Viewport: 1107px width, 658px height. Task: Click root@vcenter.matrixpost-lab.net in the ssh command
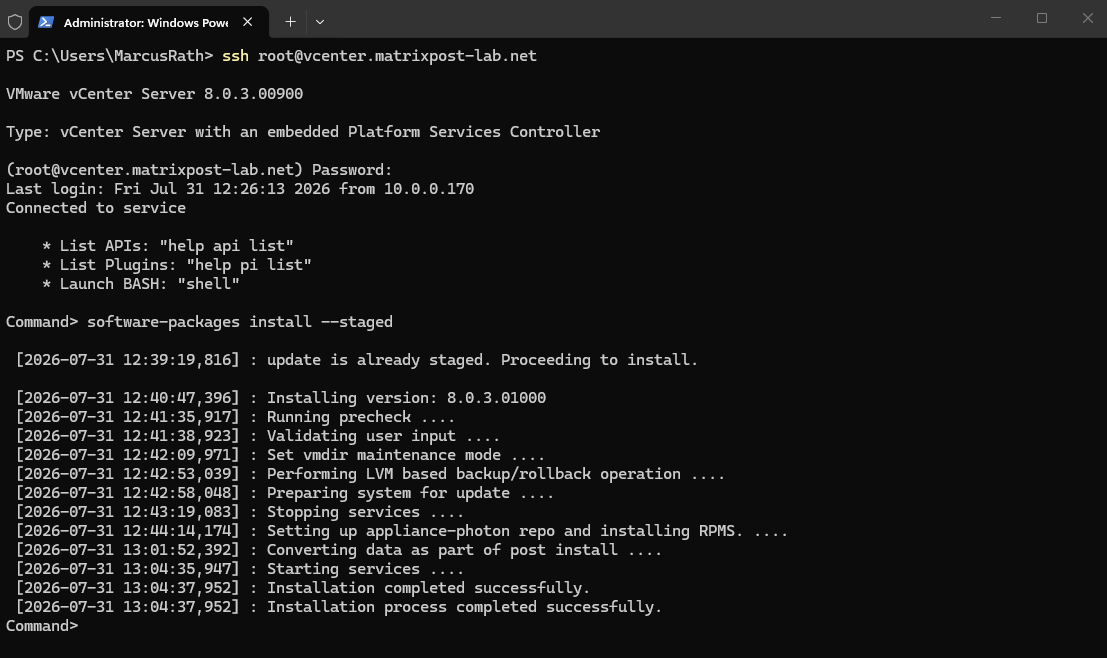pyautogui.click(x=397, y=56)
